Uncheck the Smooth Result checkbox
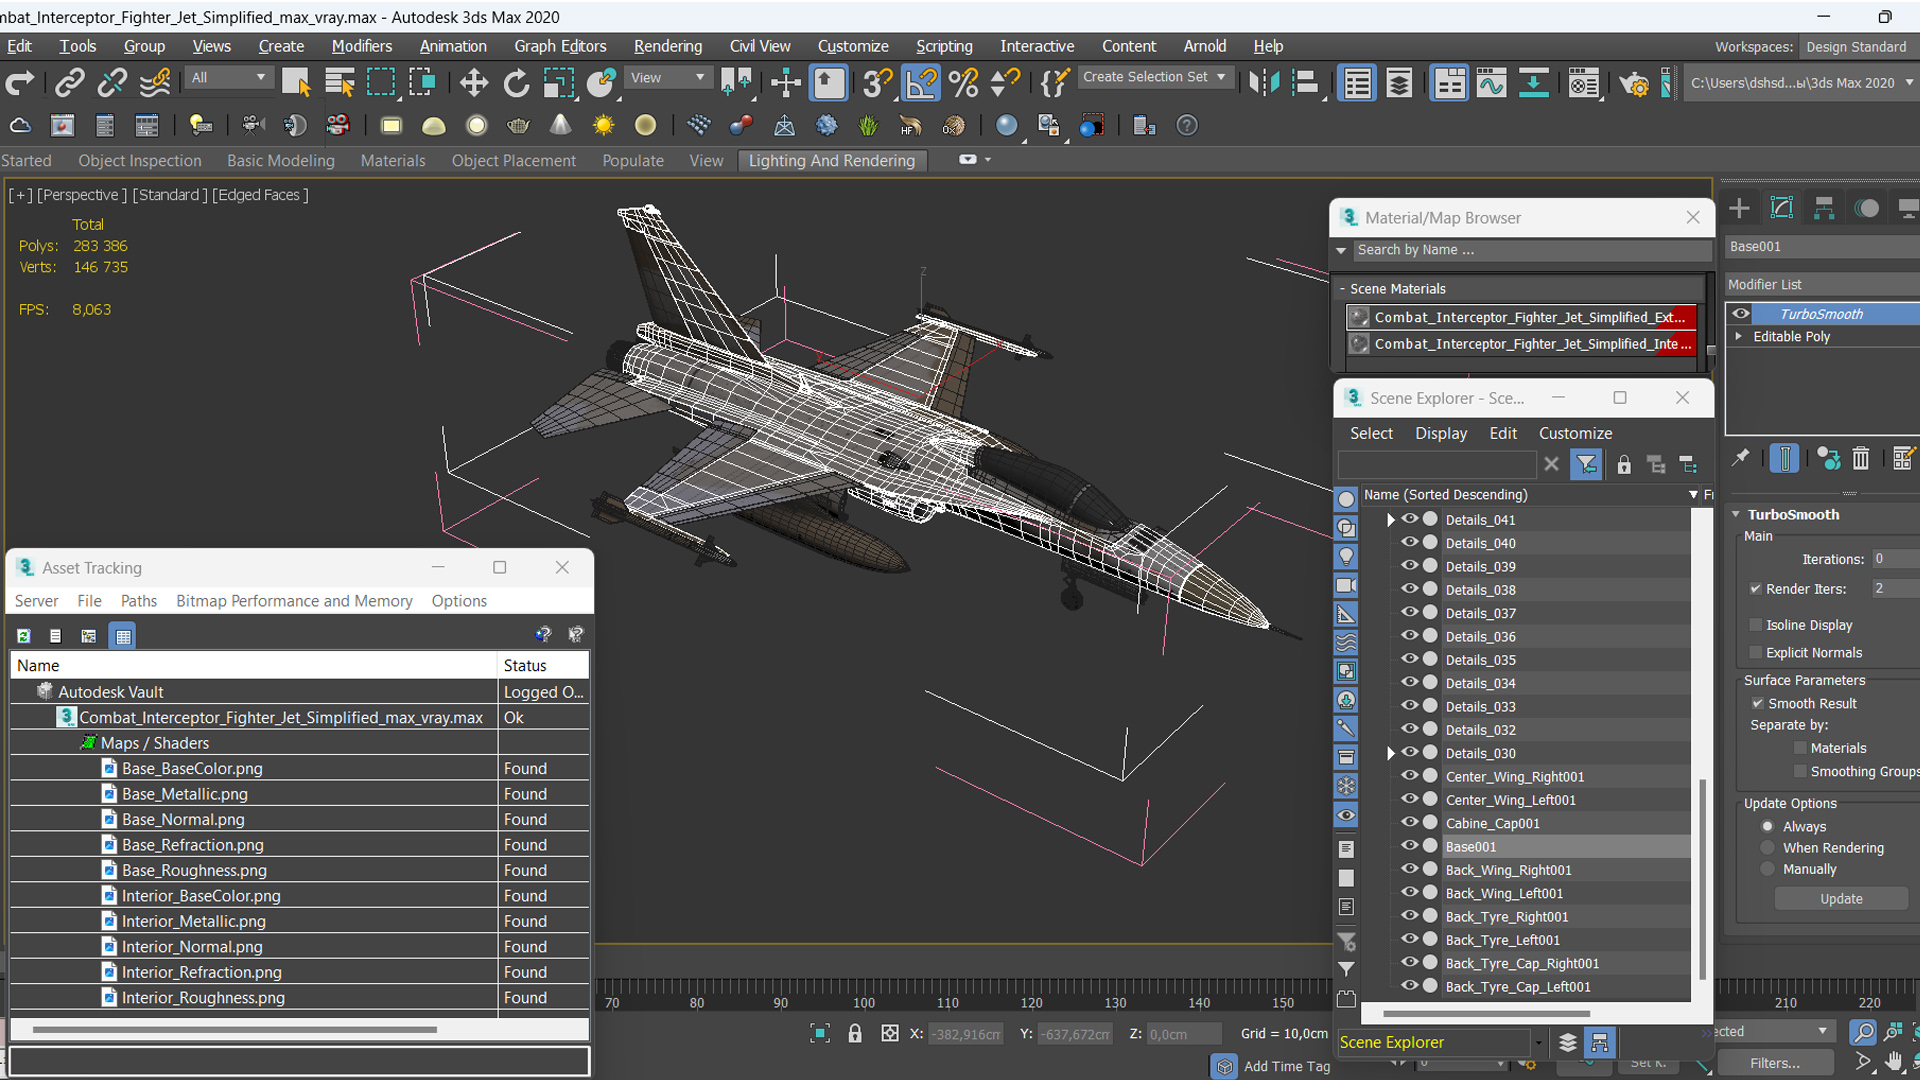The width and height of the screenshot is (1920, 1080). tap(1758, 704)
